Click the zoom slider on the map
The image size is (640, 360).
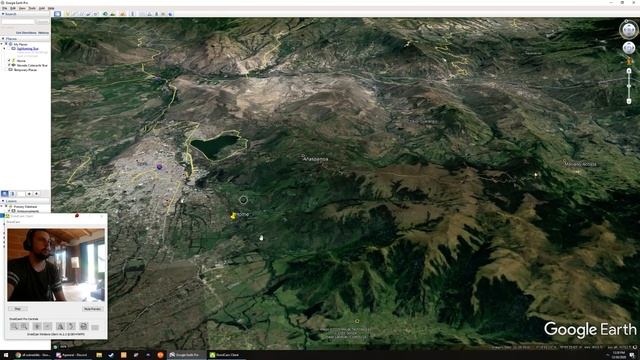coord(629,86)
